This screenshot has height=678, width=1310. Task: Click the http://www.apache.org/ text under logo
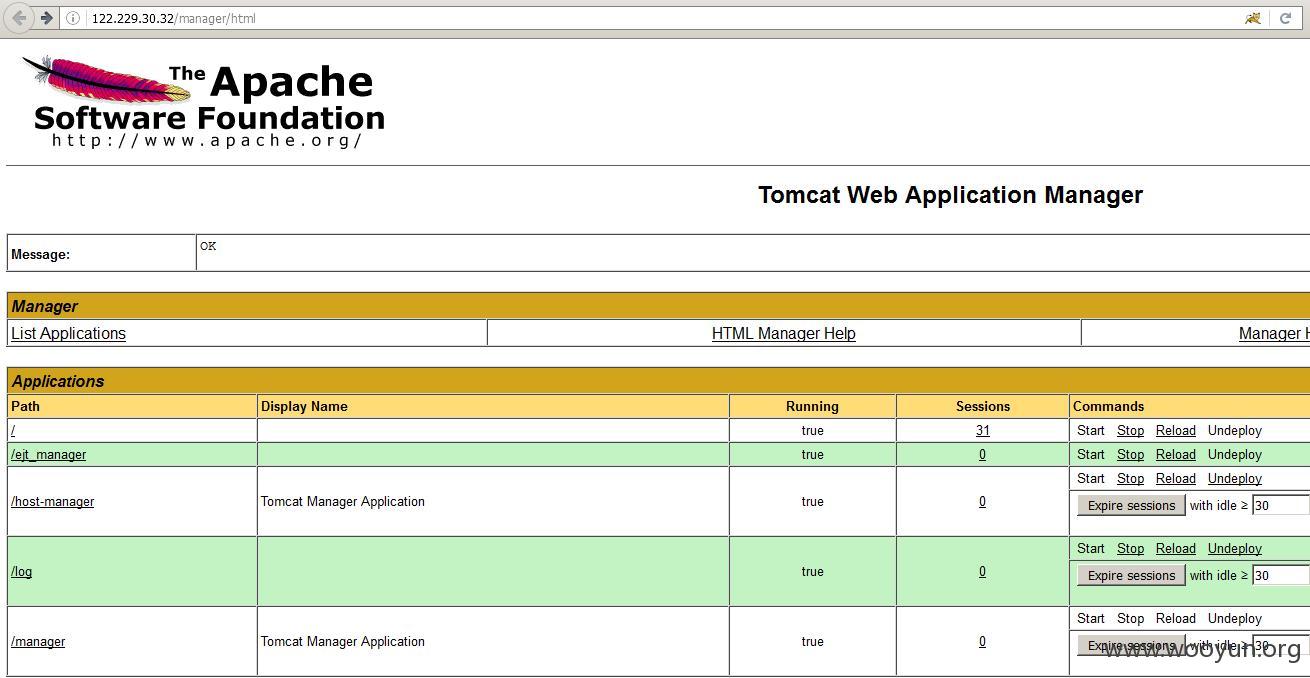207,140
